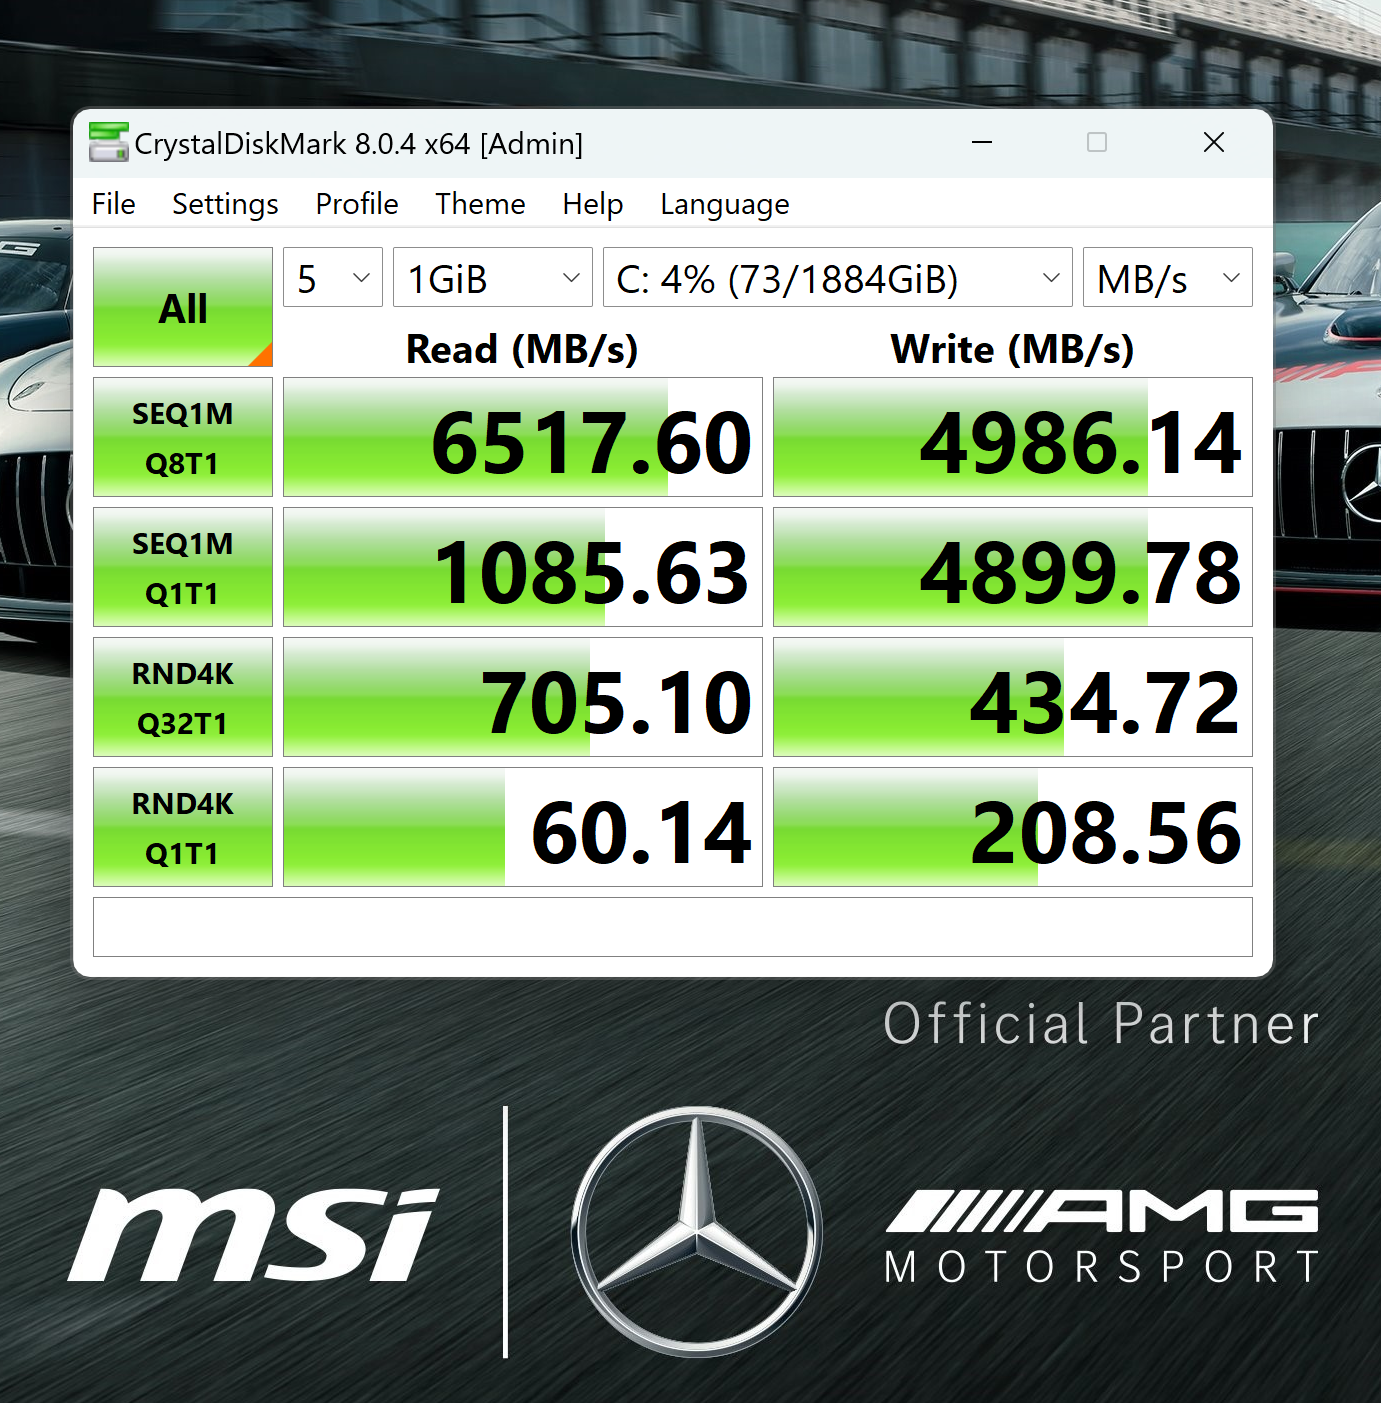1381x1403 pixels.
Task: Click the 705.10 random read result
Action: point(523,697)
